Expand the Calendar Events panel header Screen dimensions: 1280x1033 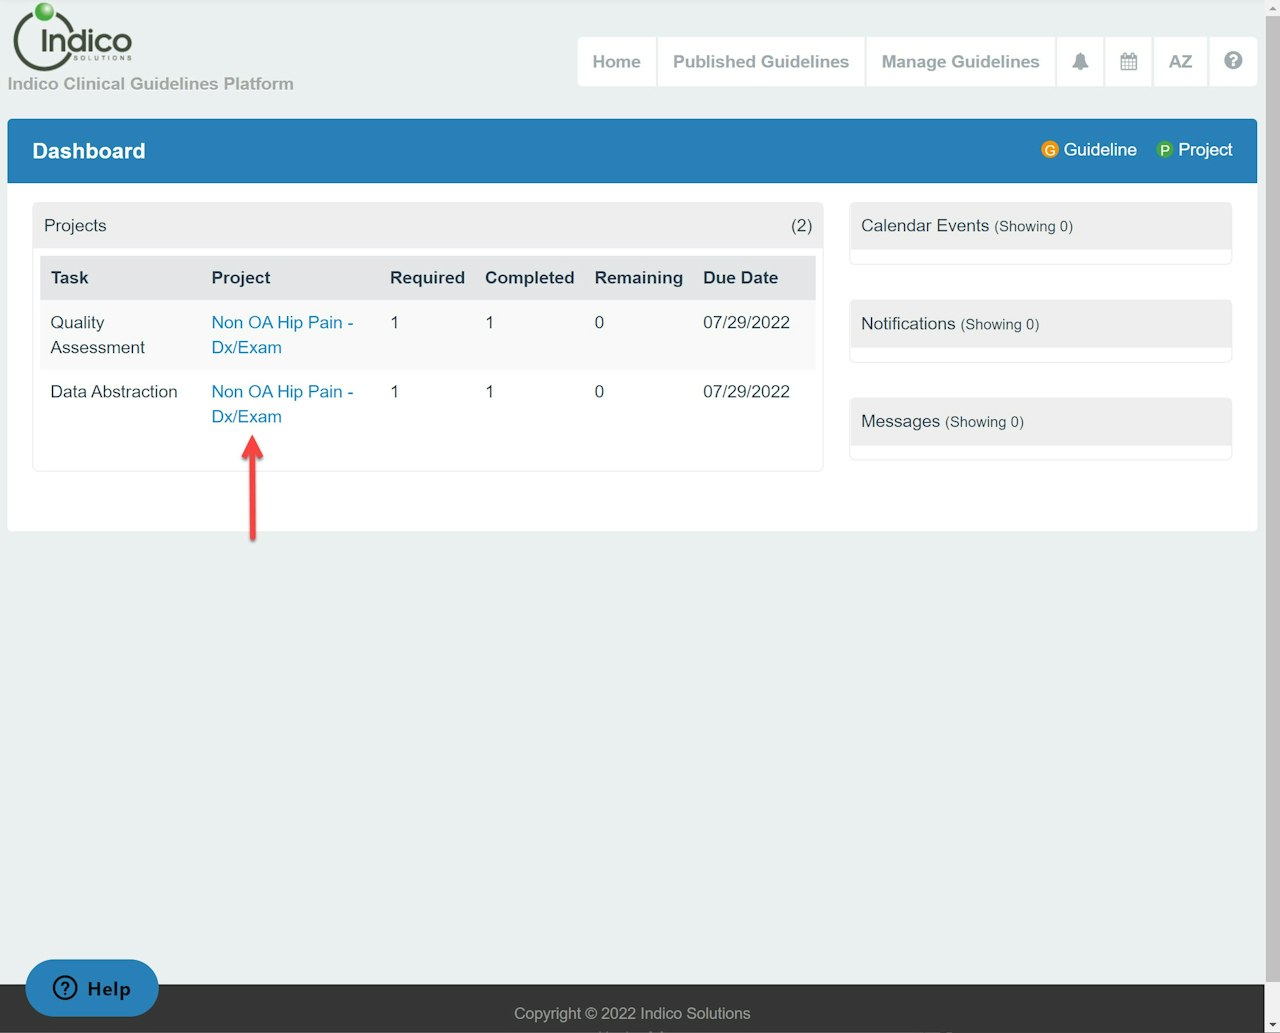point(1040,226)
